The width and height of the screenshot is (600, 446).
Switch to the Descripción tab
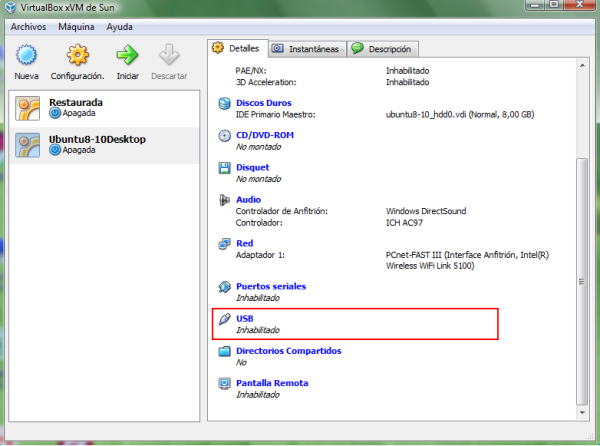pos(383,49)
